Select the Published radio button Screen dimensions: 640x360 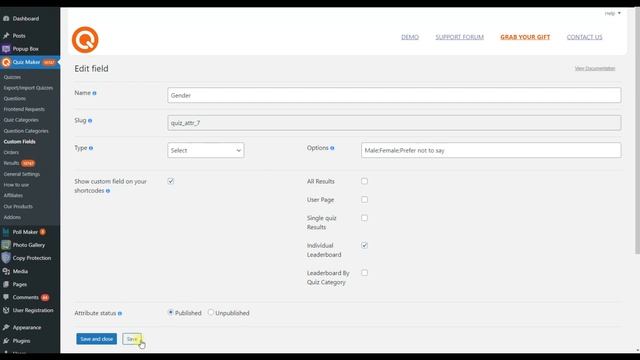[171, 312]
